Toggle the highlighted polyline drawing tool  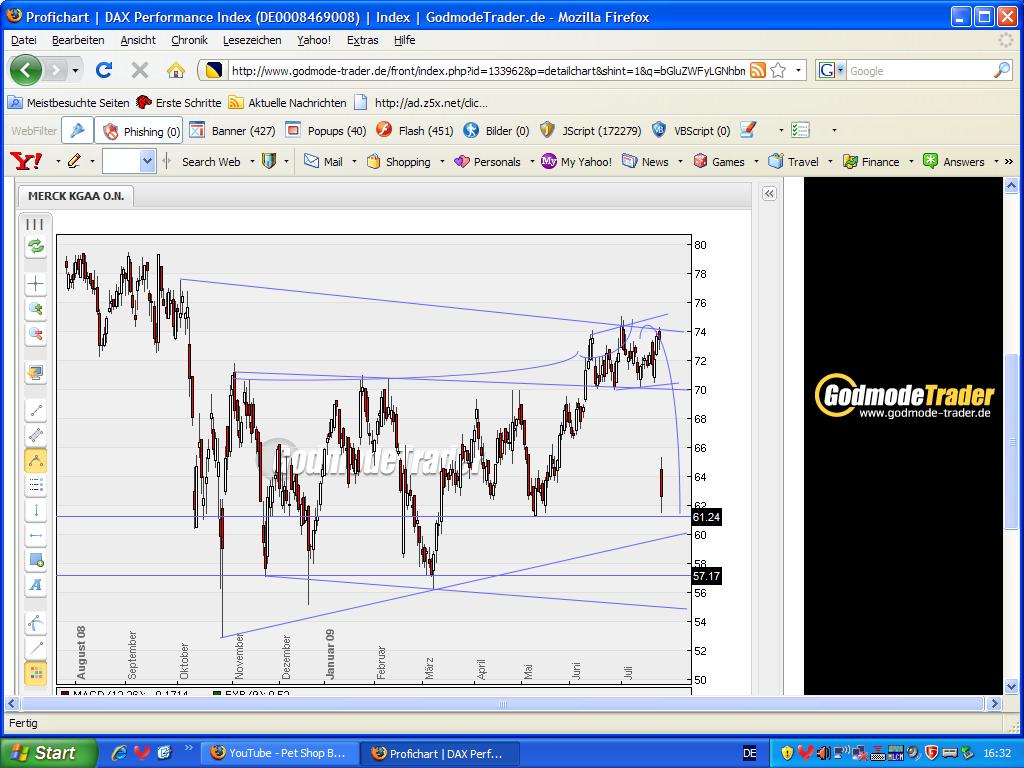coord(36,460)
